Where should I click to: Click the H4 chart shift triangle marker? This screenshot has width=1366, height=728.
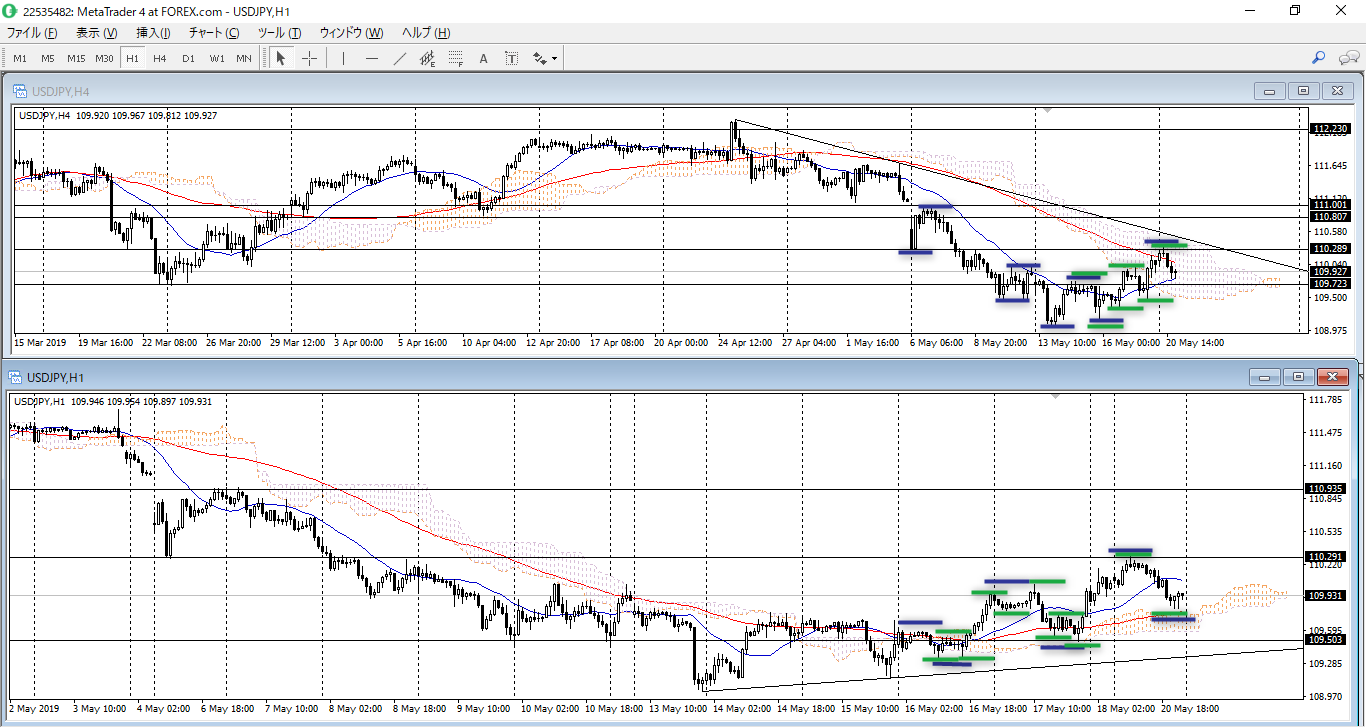(1045, 111)
